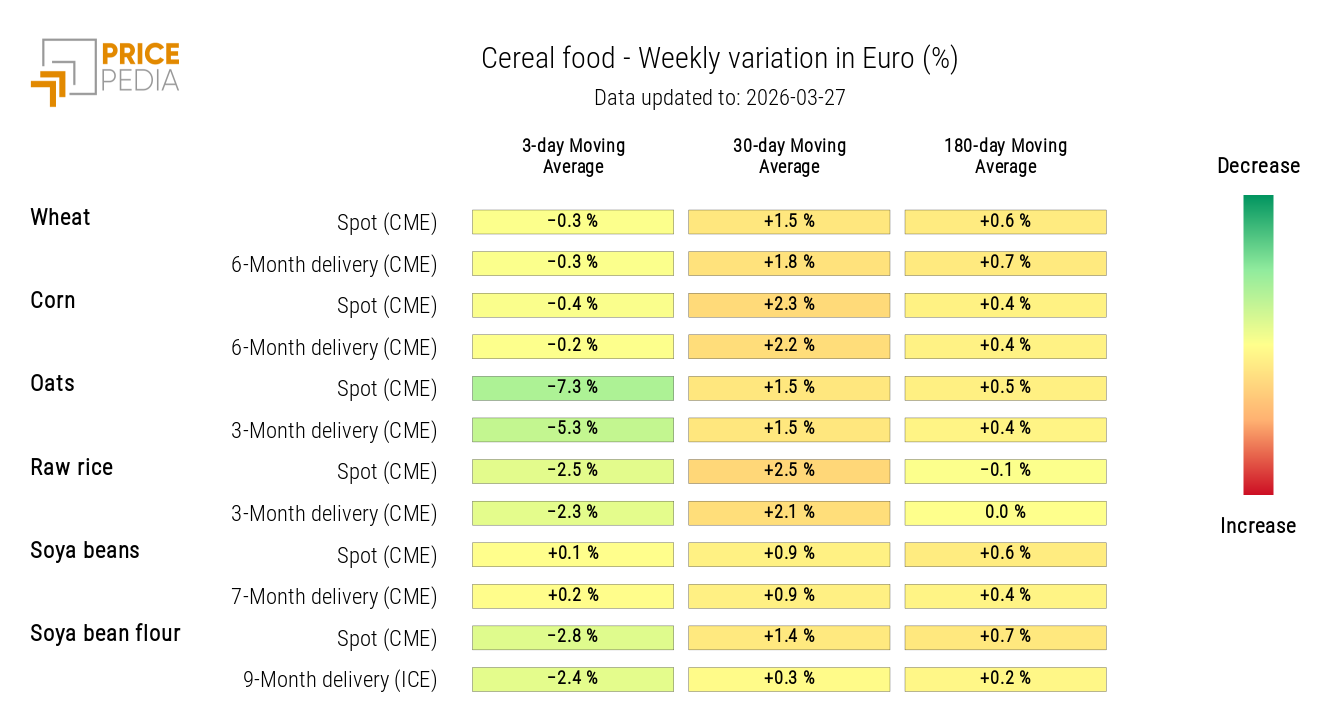Select Soya beans 7-Month delivery +0.2 % cell
Image resolution: width=1320 pixels, height=720 pixels.
tap(572, 596)
